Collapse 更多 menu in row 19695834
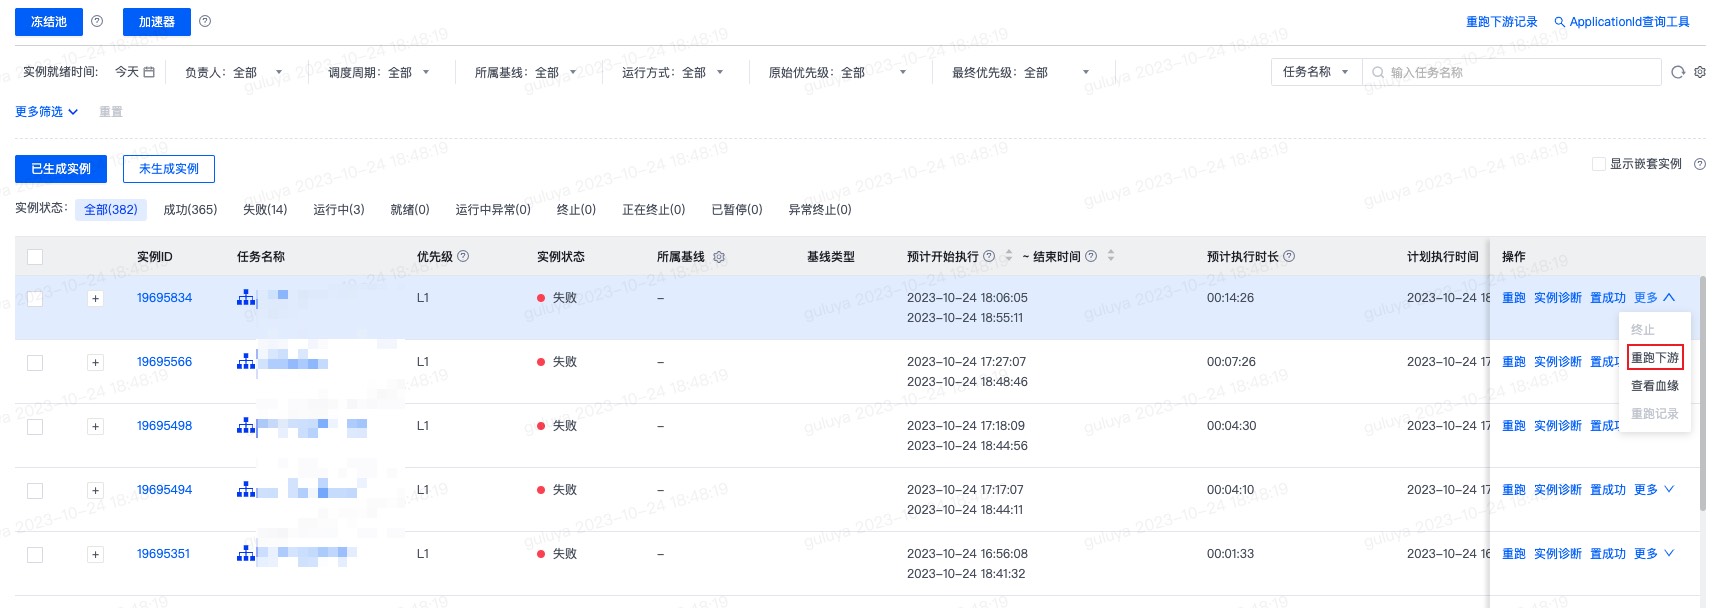Viewport: 1730px width, 608px height. pos(1654,297)
